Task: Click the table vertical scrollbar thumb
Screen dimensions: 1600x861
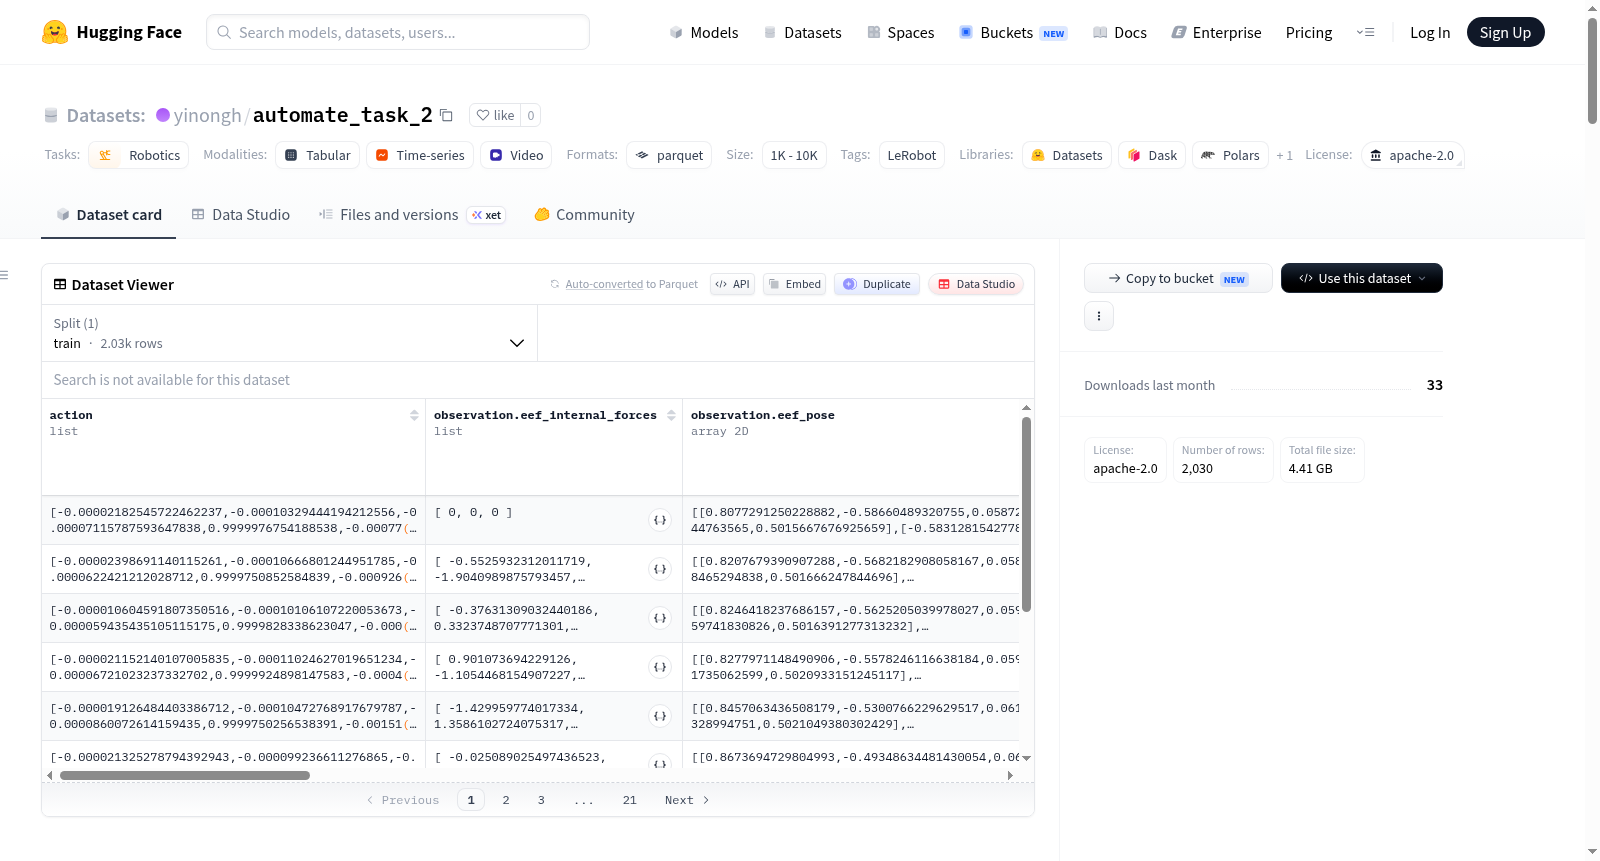Action: coord(1026,514)
